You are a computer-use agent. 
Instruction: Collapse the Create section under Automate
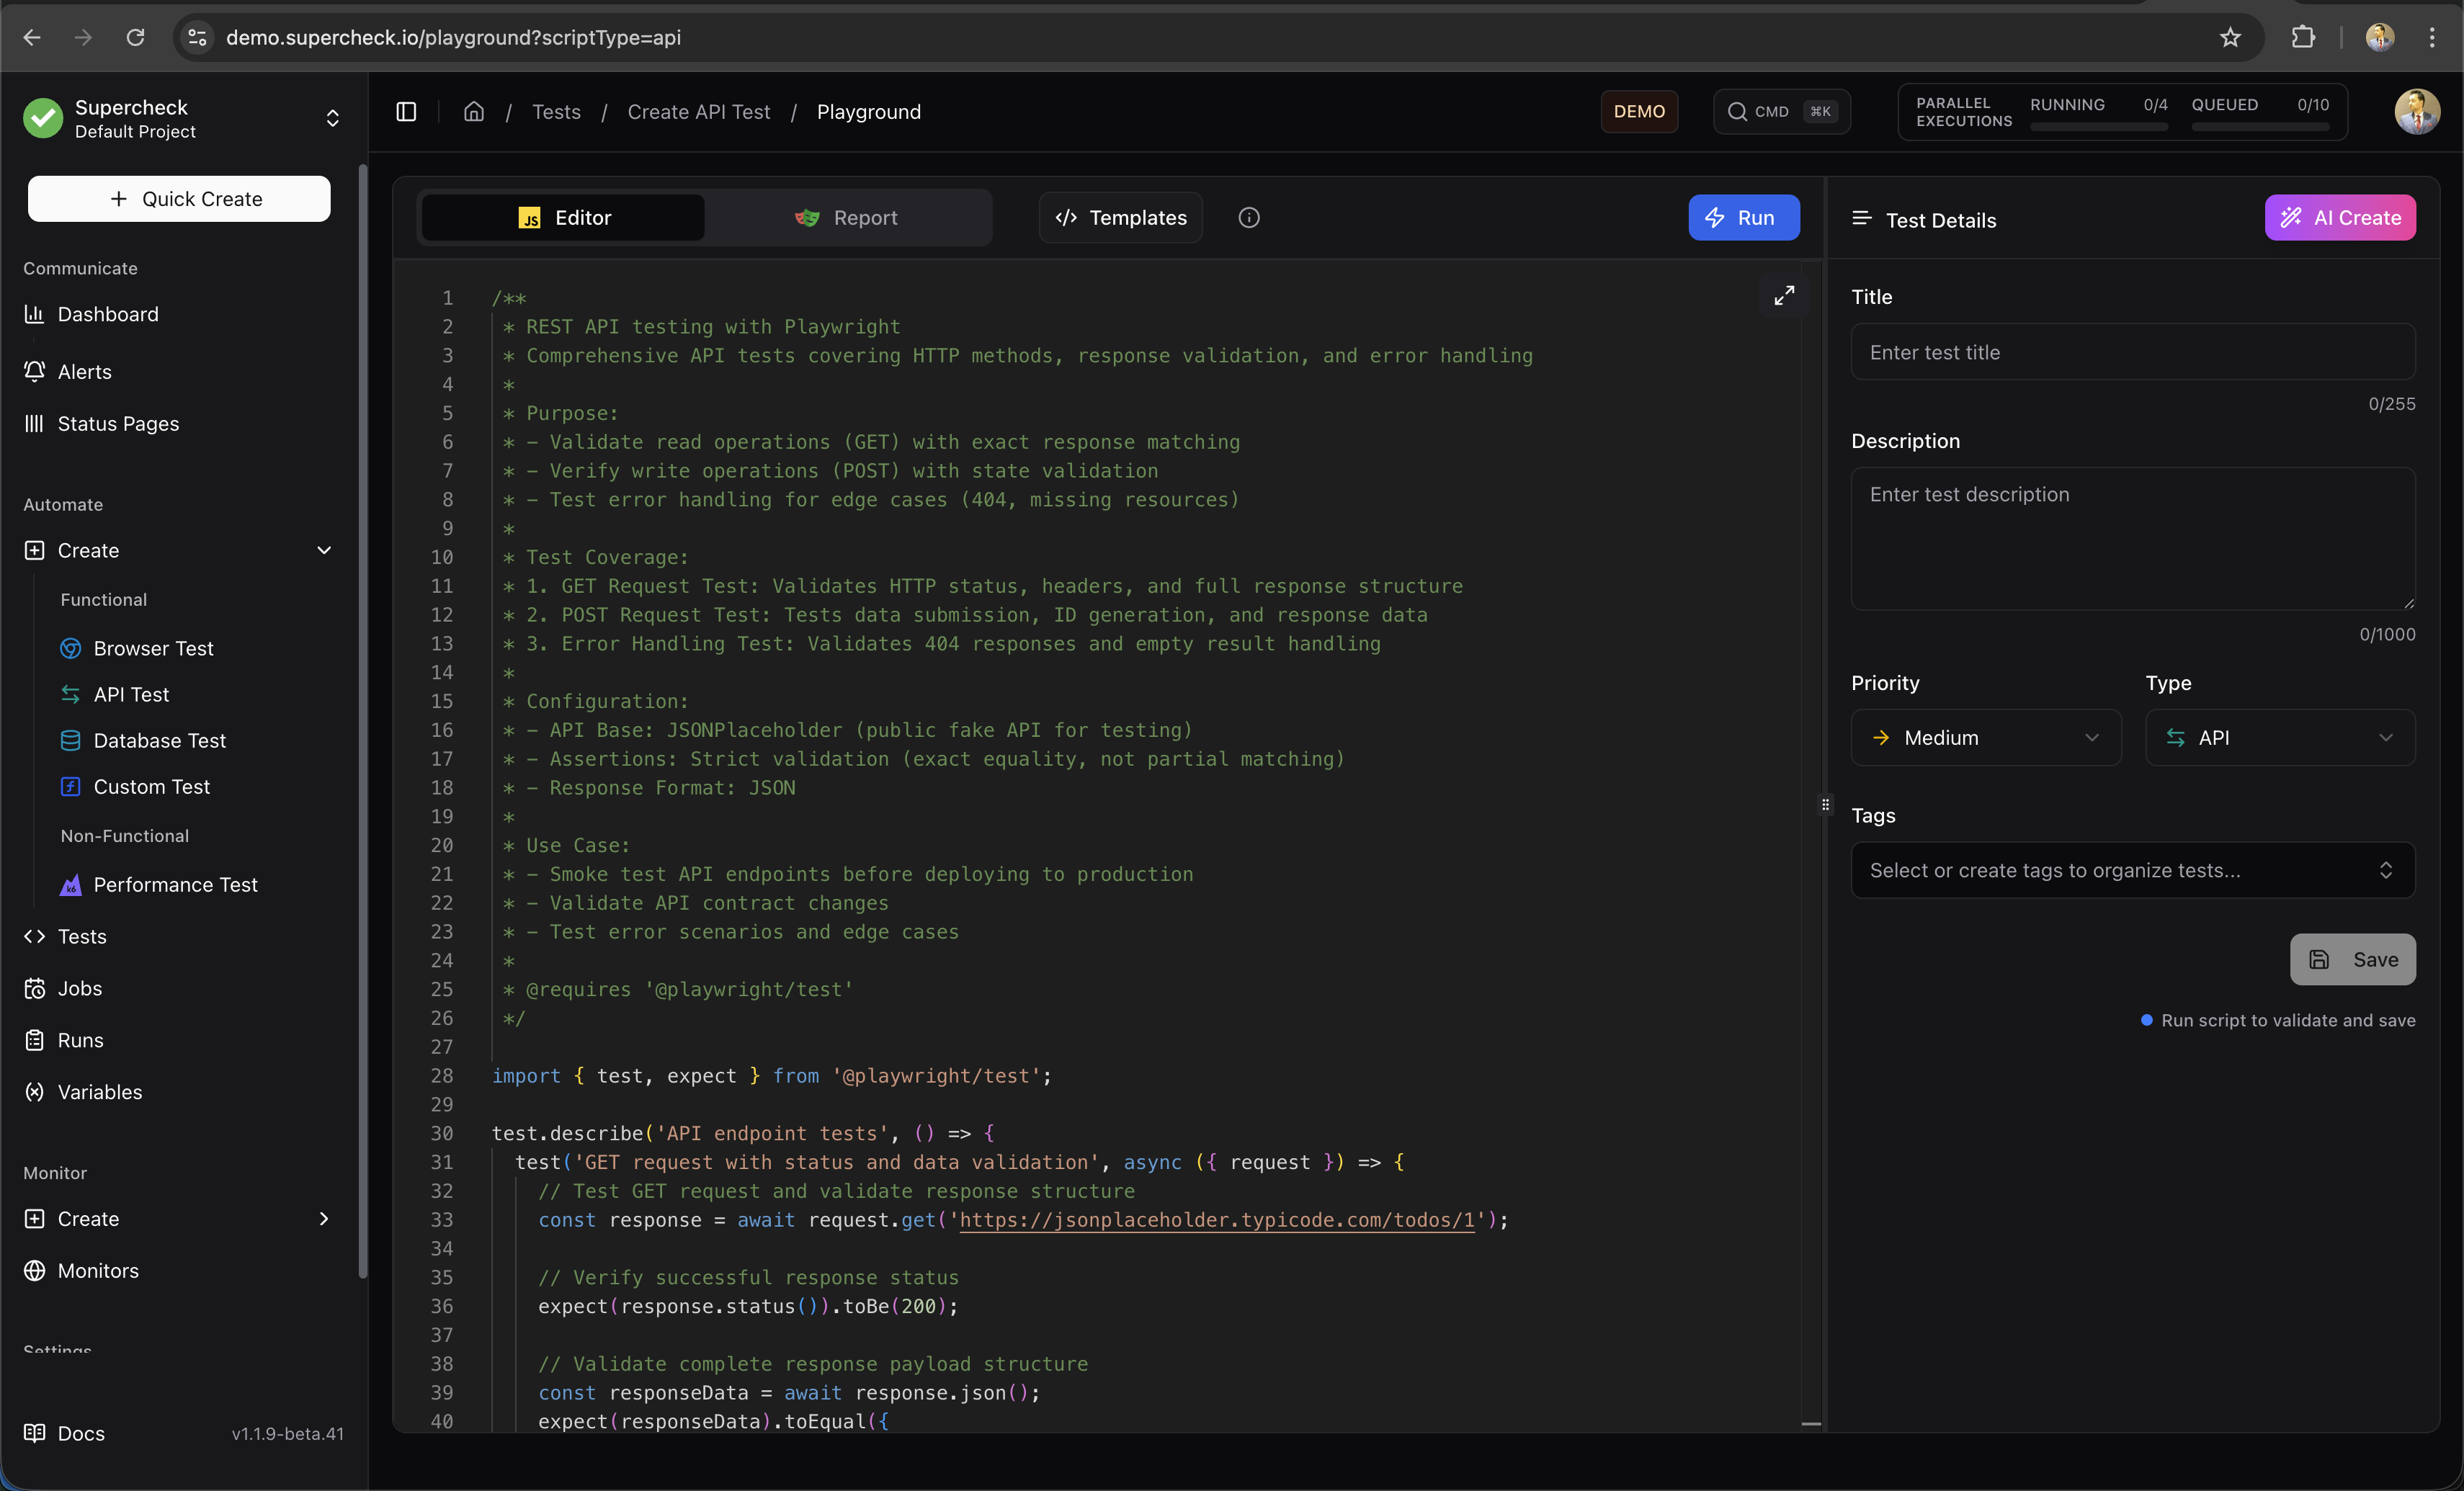coord(323,549)
